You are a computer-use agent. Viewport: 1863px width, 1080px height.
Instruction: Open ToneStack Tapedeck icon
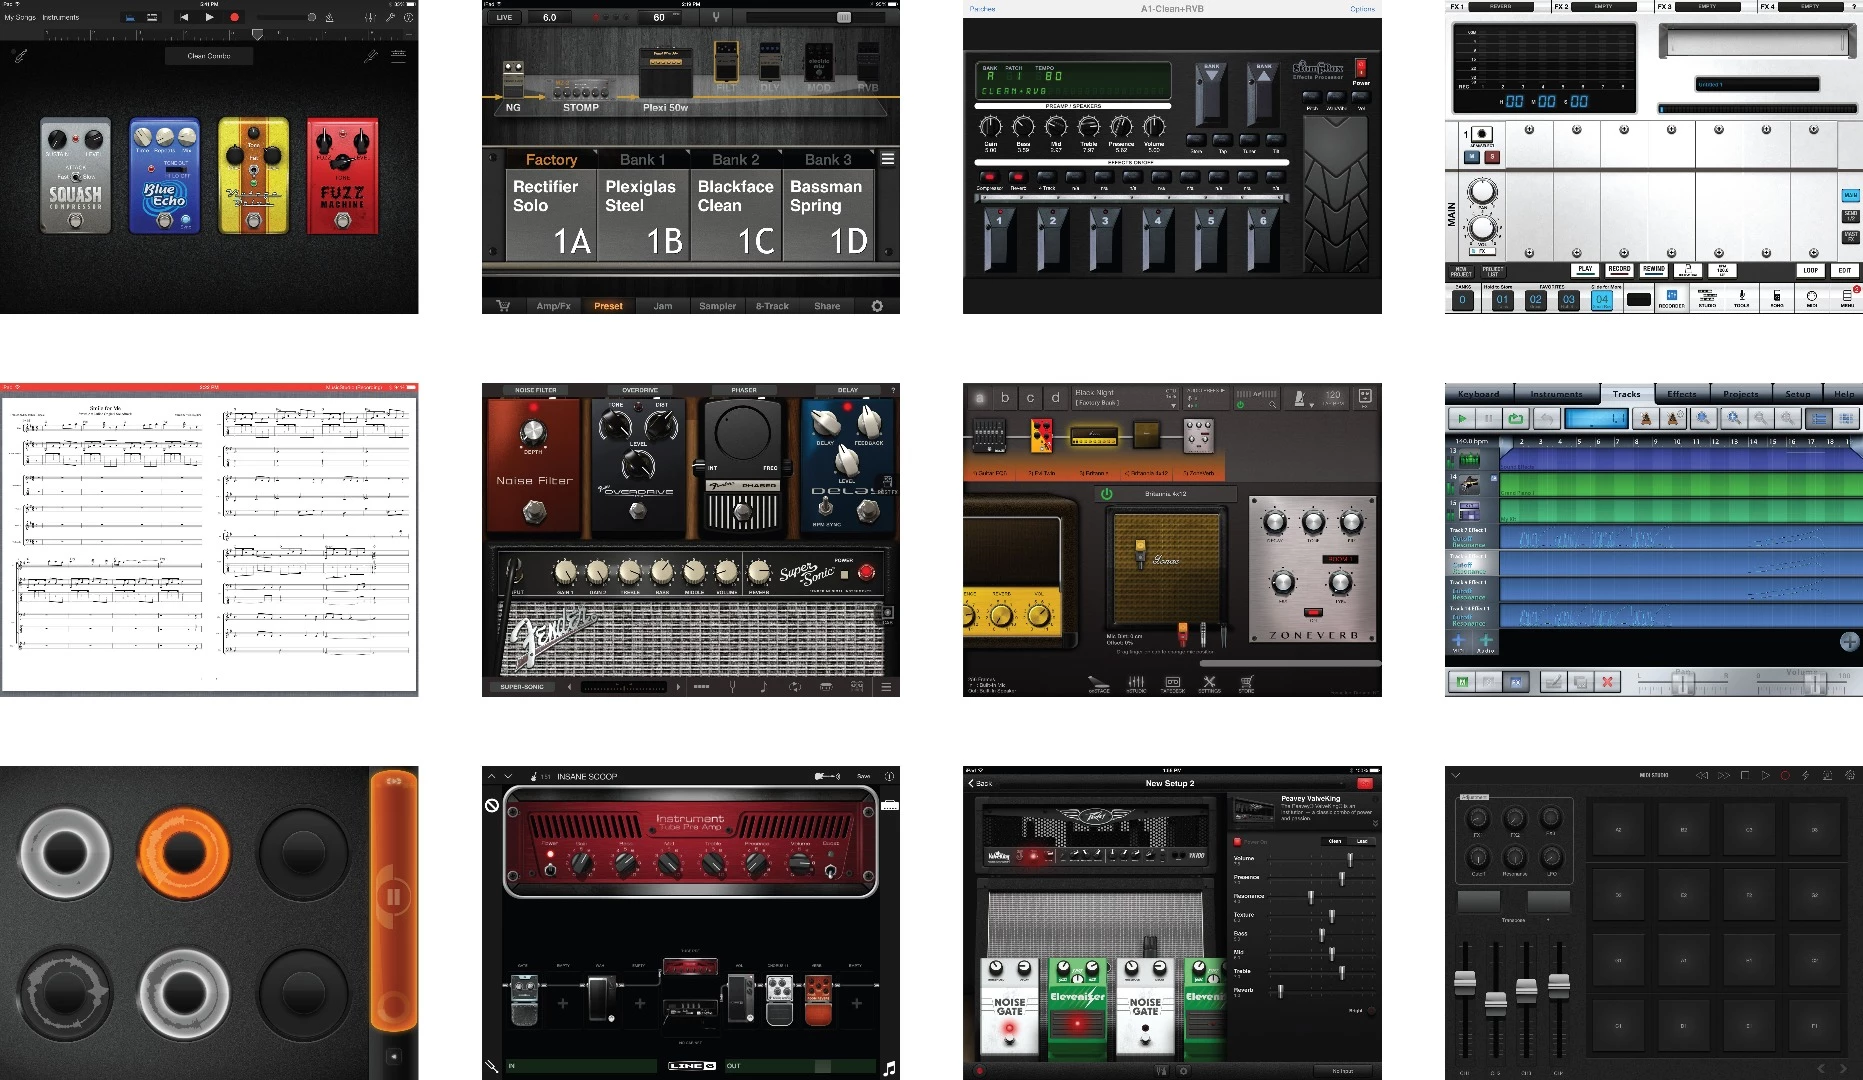click(1172, 684)
